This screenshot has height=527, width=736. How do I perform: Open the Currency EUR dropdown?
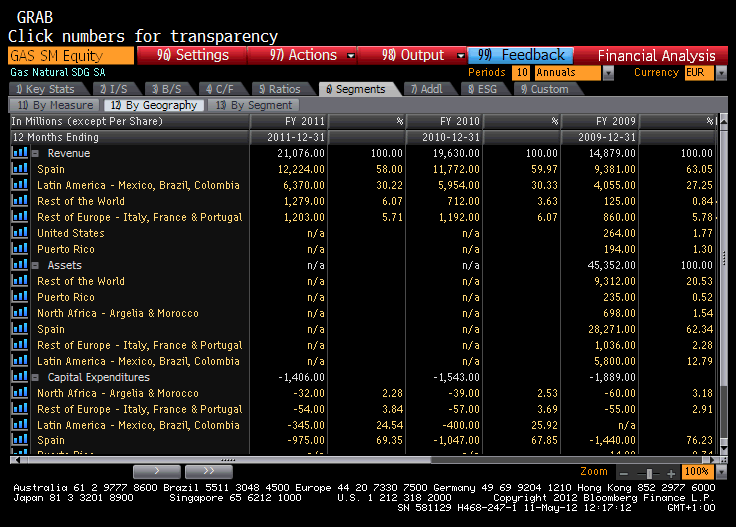pos(721,73)
